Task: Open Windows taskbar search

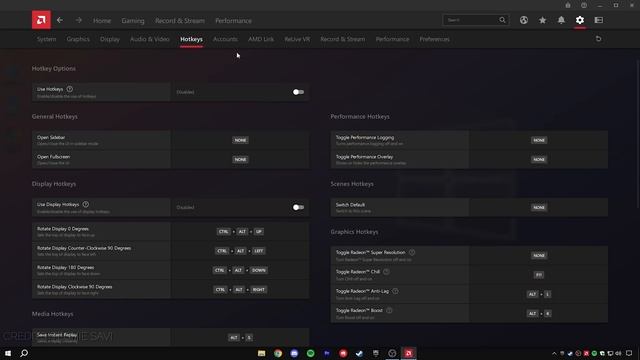Action: [24, 353]
